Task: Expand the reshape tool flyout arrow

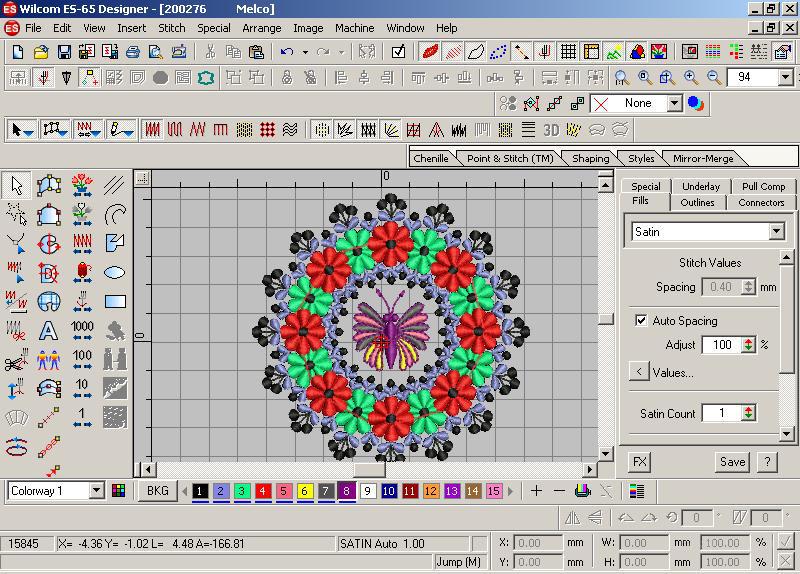Action: coord(63,133)
